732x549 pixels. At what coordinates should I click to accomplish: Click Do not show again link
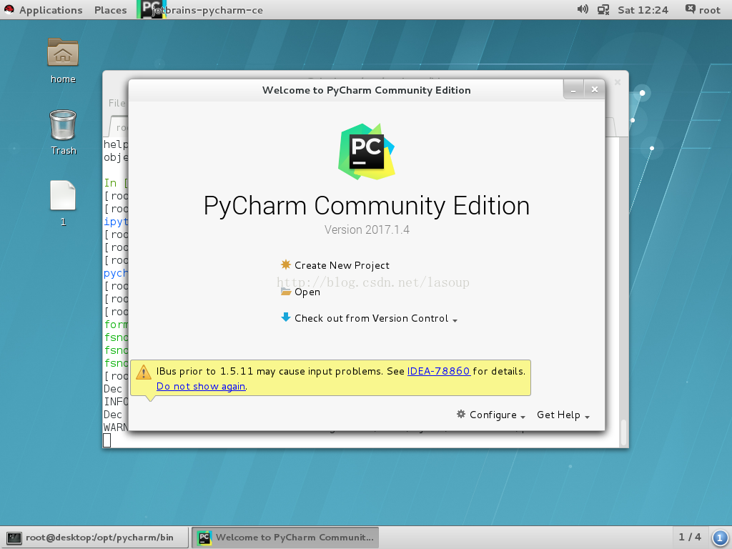coord(201,386)
